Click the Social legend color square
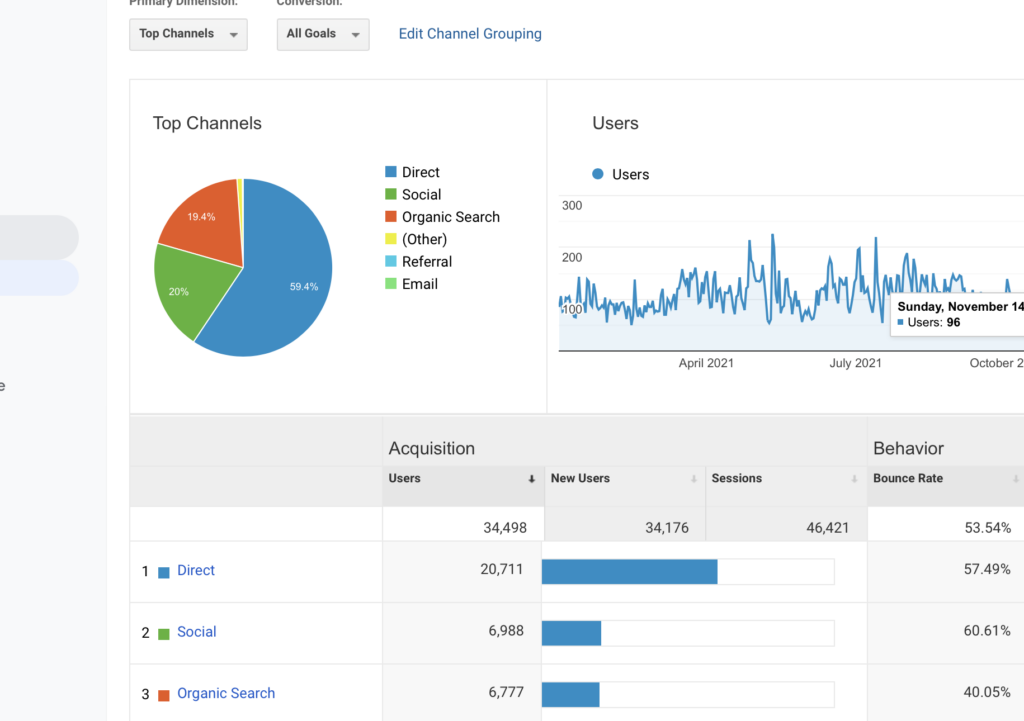The width and height of the screenshot is (1024, 721). point(391,194)
